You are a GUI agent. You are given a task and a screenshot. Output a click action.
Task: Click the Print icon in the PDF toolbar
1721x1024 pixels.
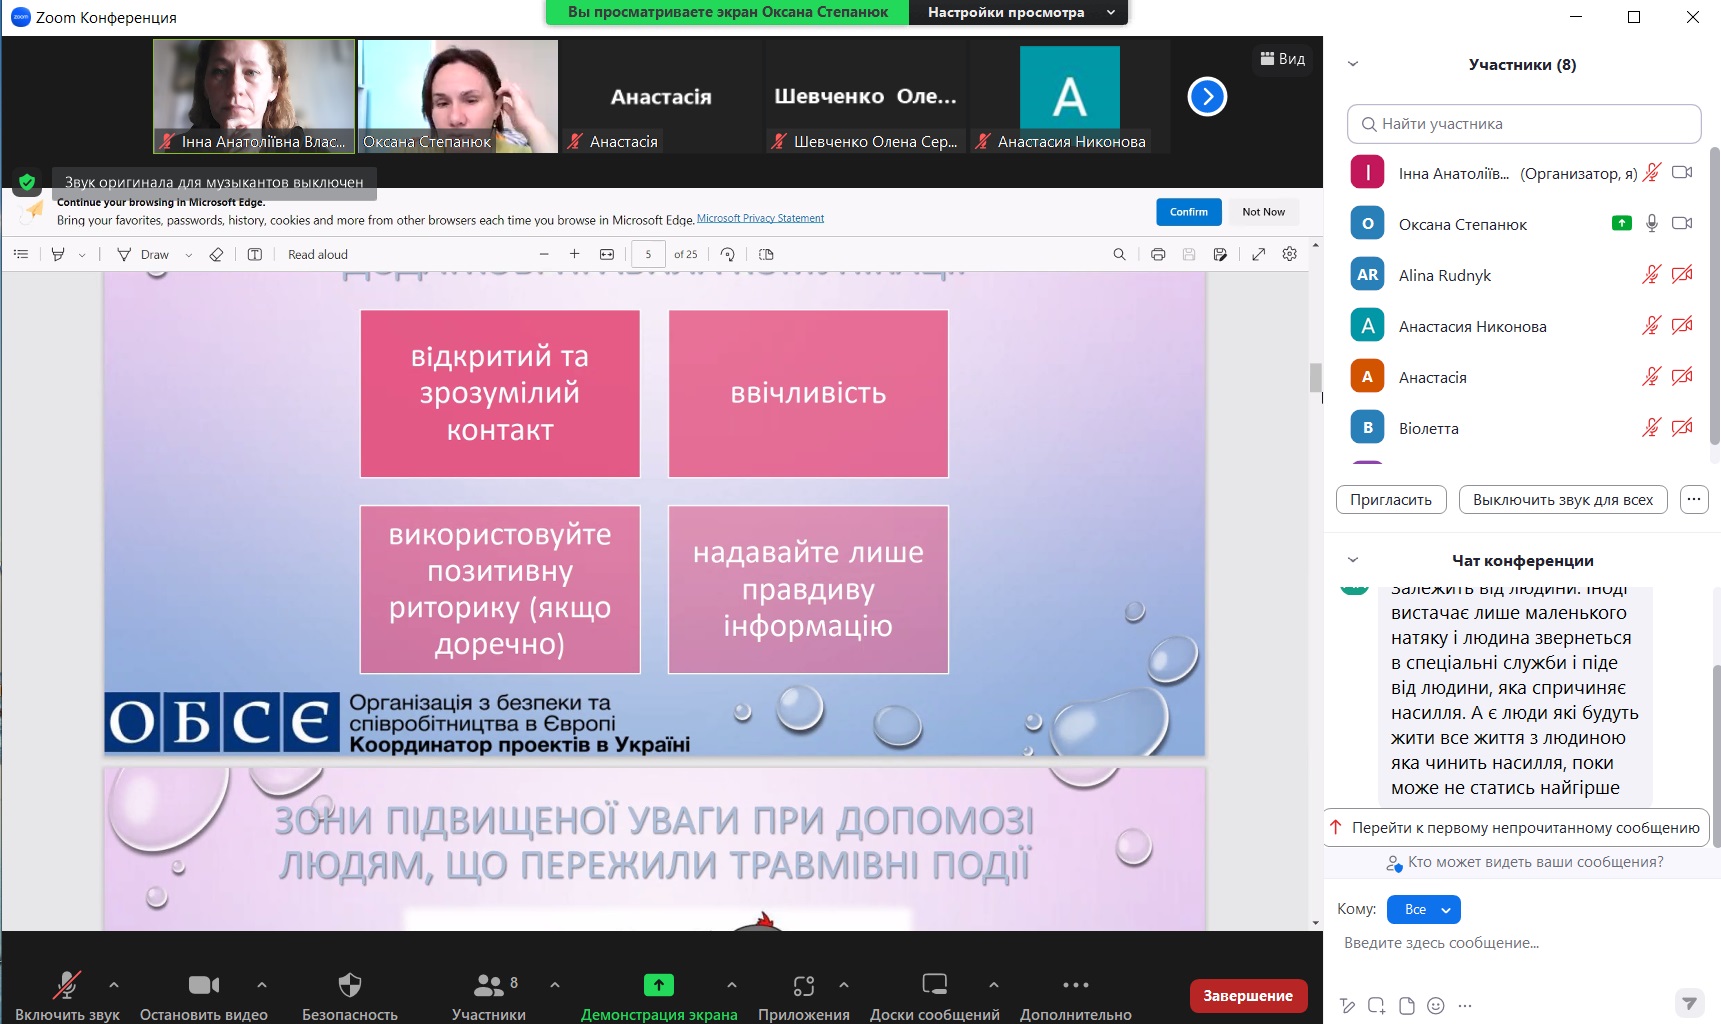(x=1158, y=255)
